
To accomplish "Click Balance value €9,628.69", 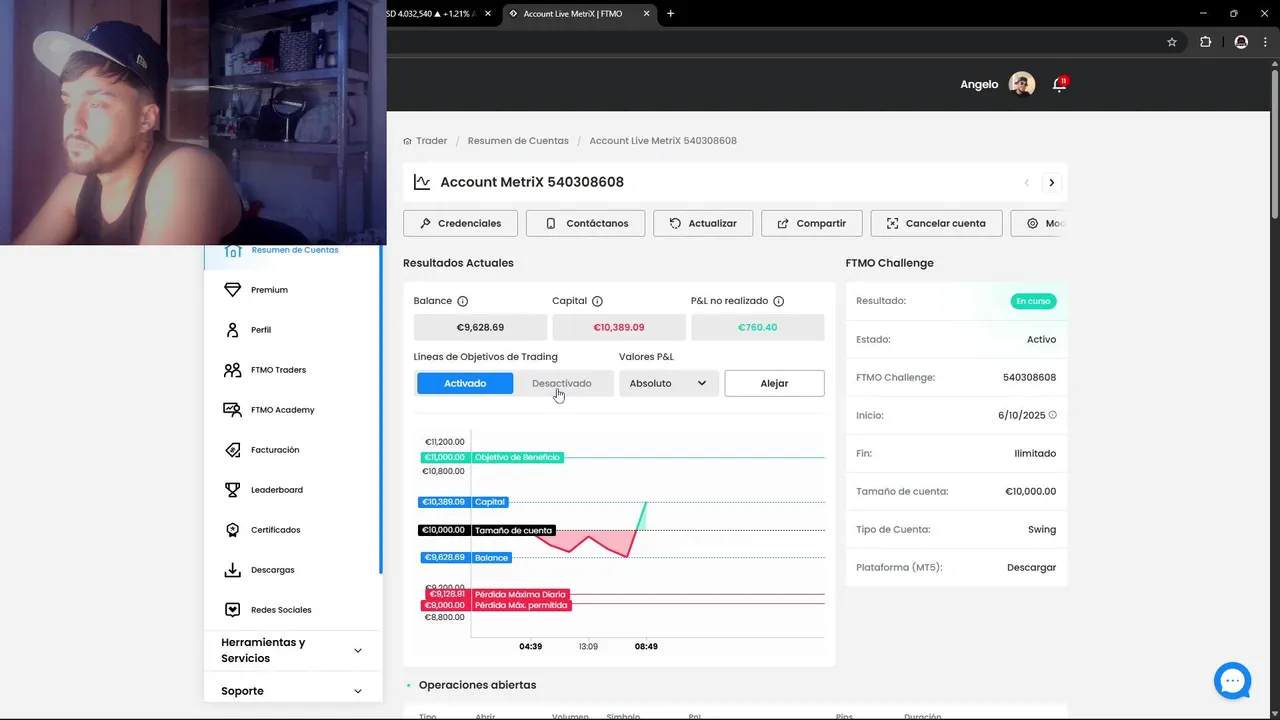I will pyautogui.click(x=480, y=327).
